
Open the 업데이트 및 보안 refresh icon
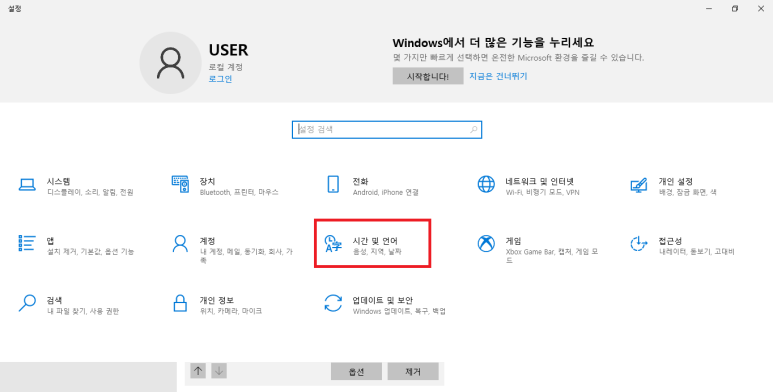click(333, 303)
